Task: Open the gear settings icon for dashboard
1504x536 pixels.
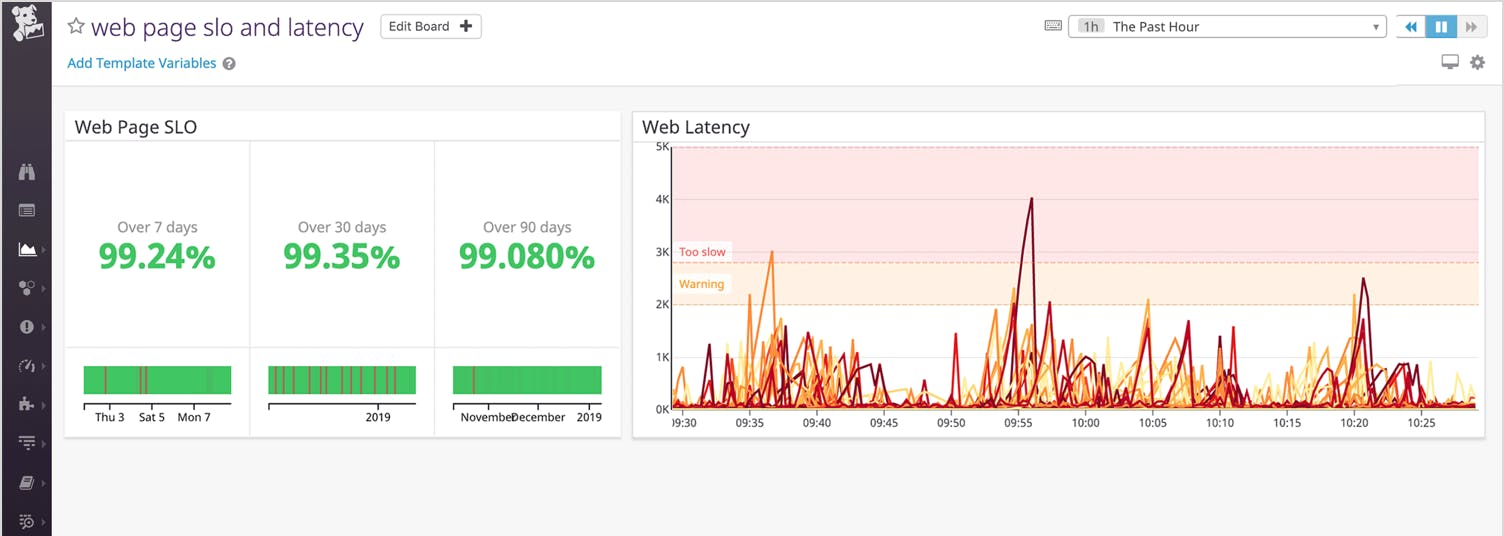Action: click(1477, 63)
